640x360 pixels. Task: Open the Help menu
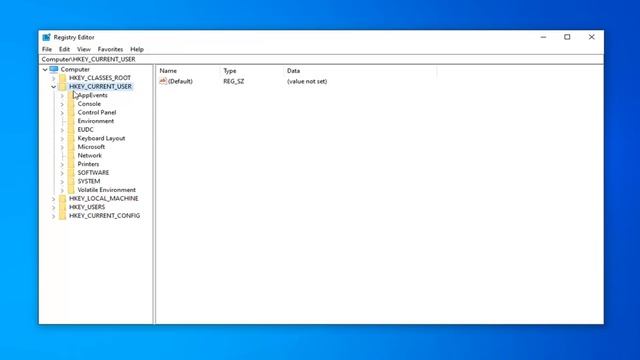click(137, 49)
